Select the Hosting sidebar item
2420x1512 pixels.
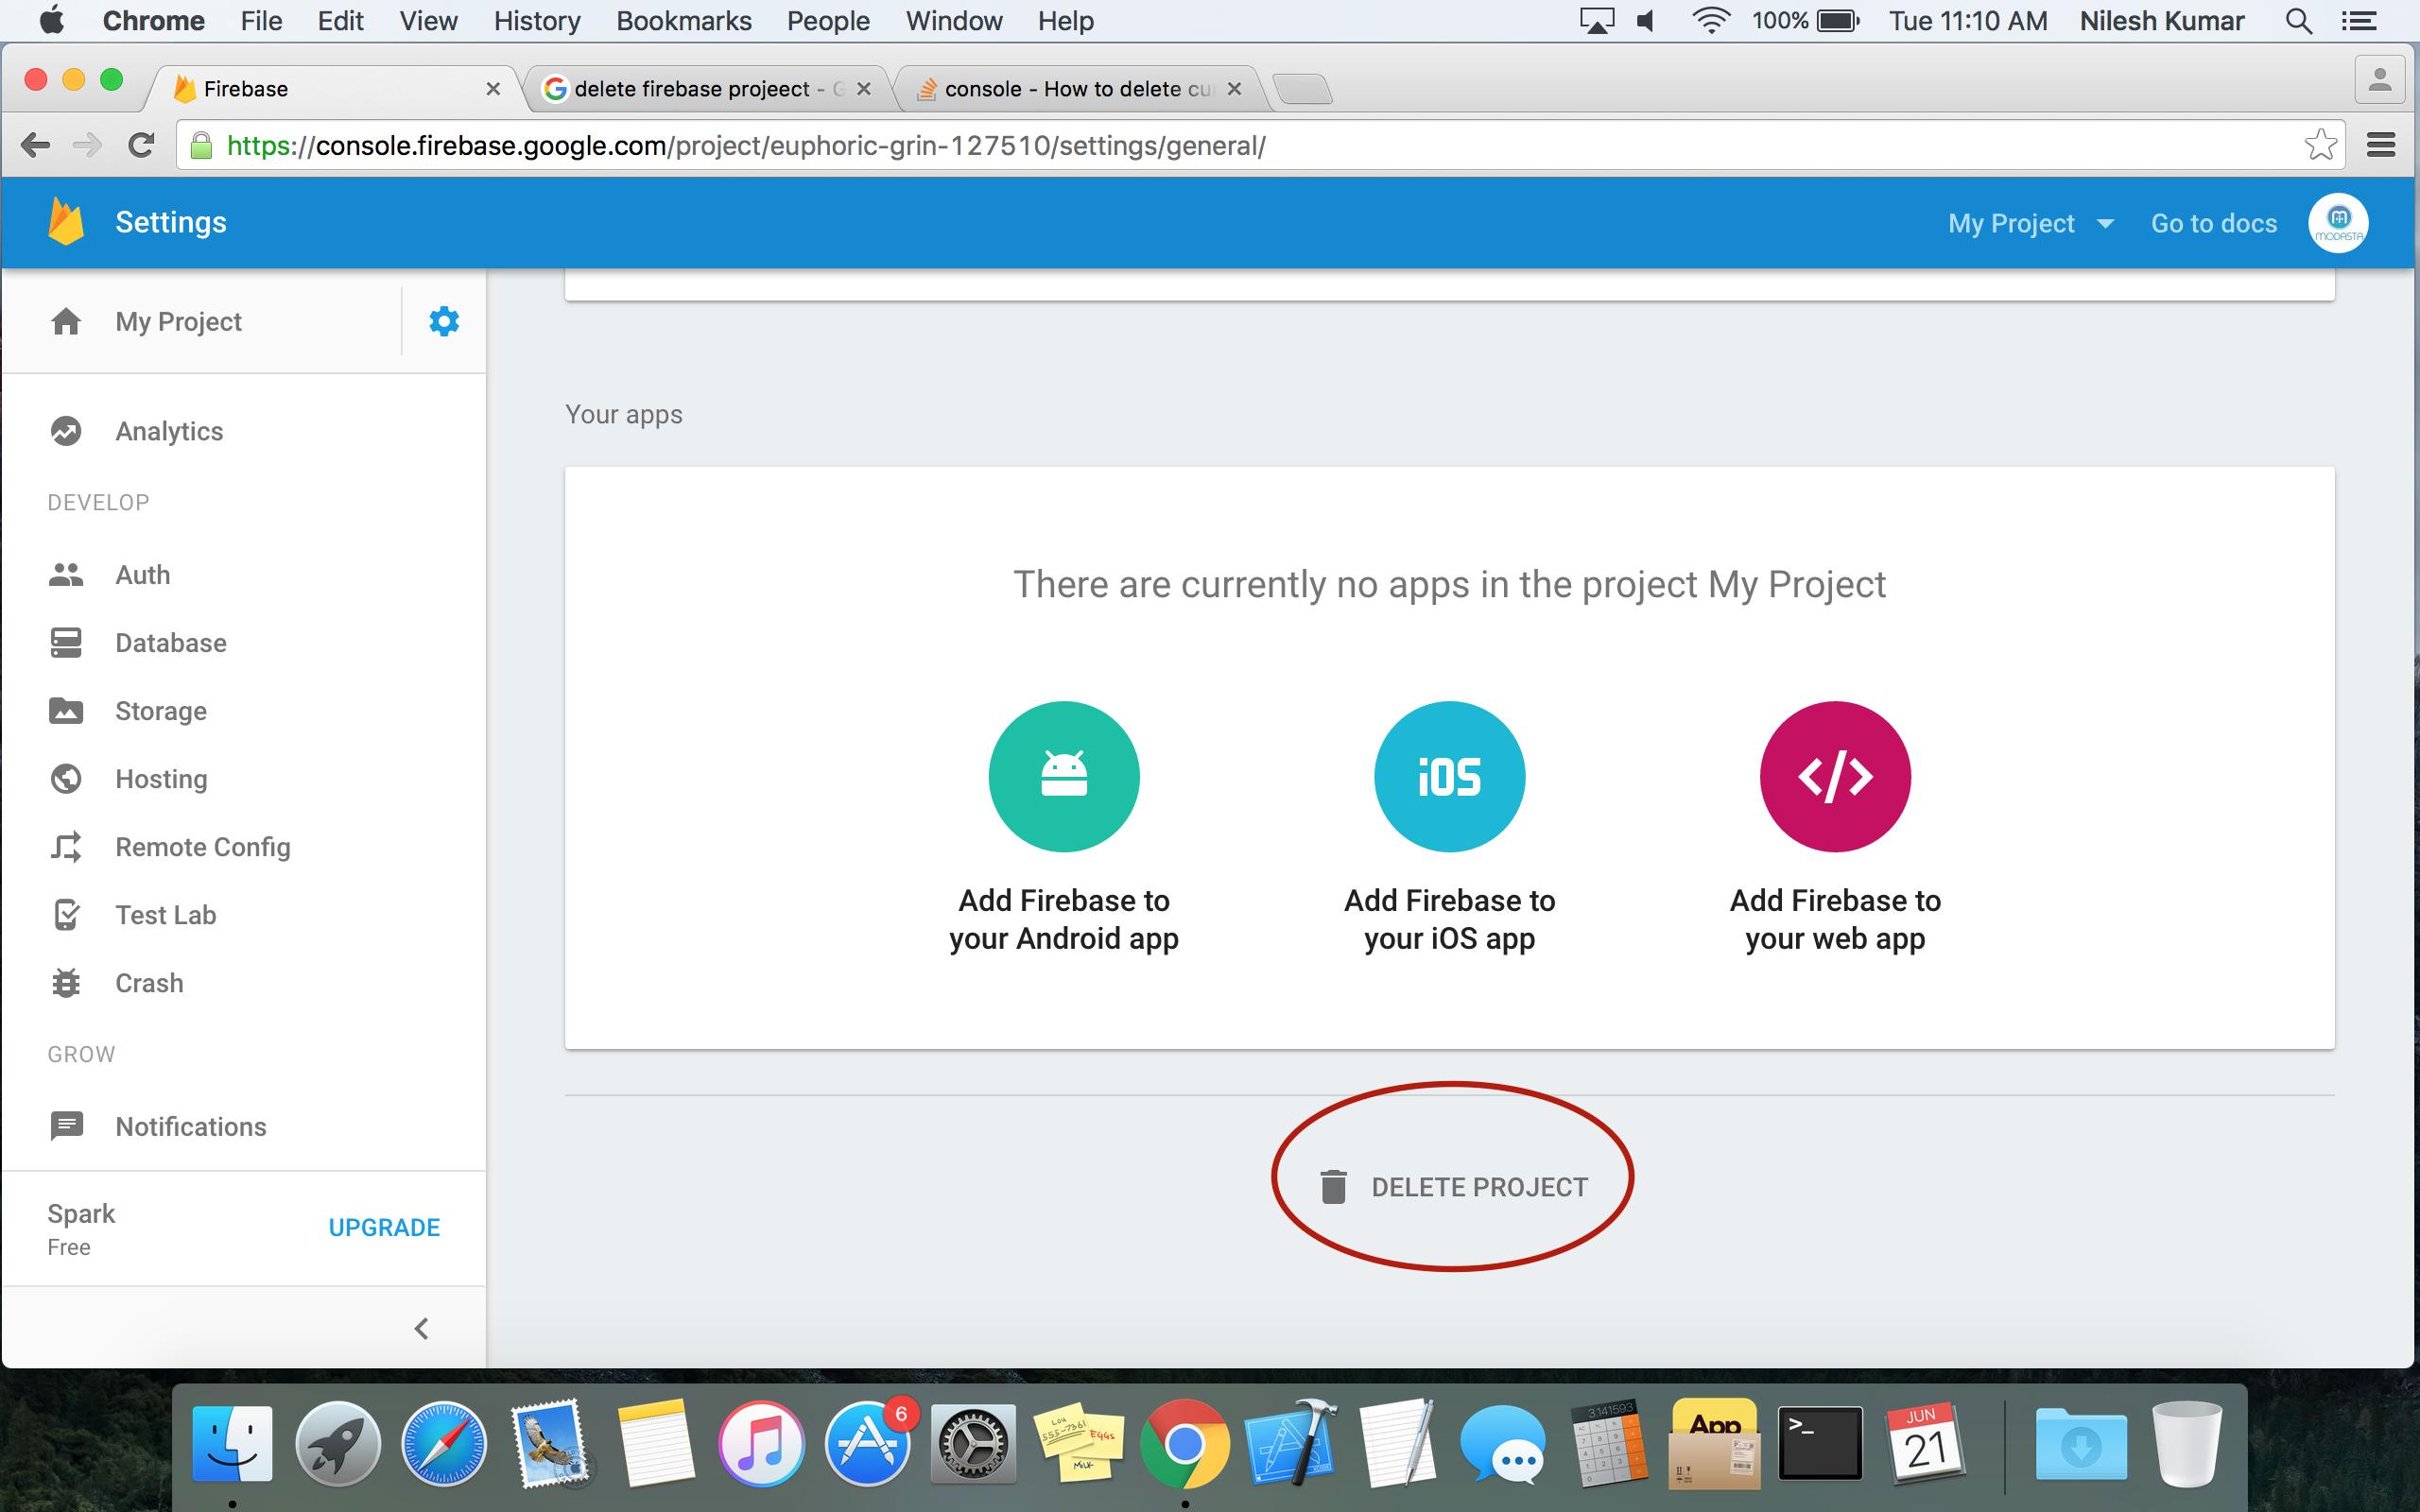[x=159, y=779]
